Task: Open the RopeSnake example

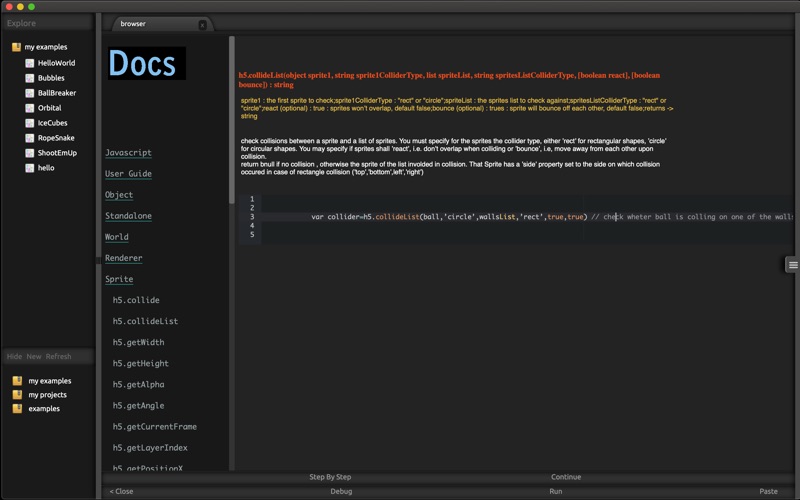Action: click(56, 138)
